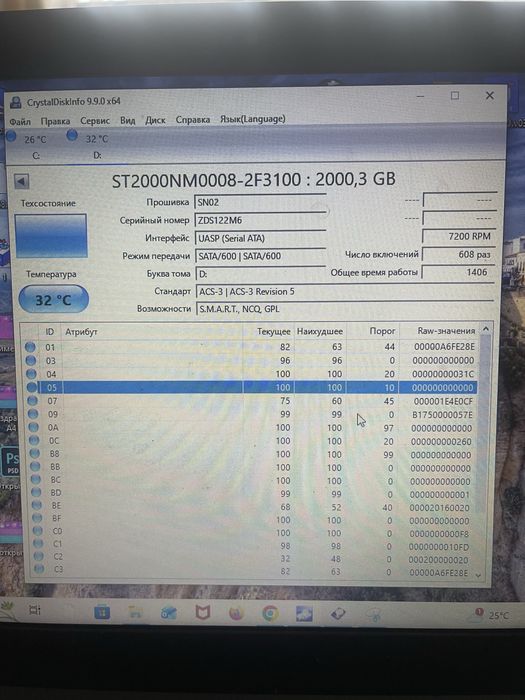Click the Порог column header
The image size is (525, 700).
382,331
